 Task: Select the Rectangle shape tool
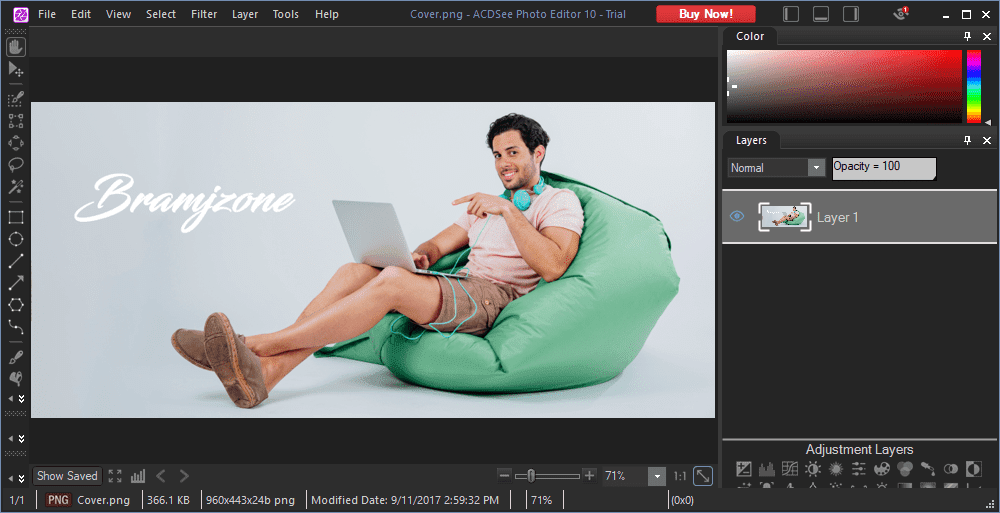[x=16, y=217]
